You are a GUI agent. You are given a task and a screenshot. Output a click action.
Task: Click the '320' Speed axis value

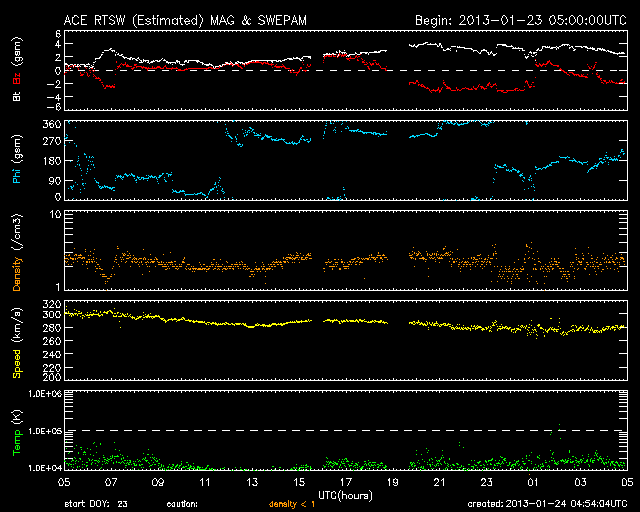pyautogui.click(x=52, y=304)
